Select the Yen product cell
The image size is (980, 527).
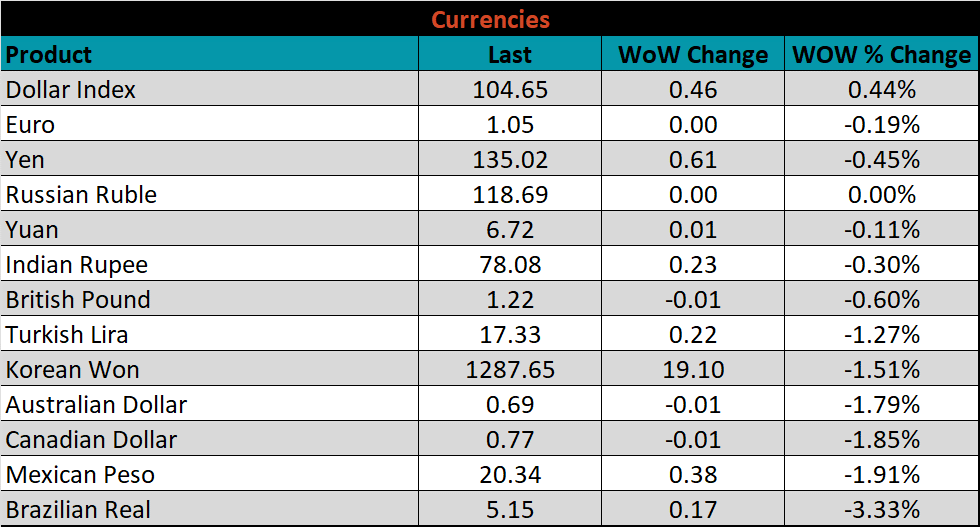25,160
